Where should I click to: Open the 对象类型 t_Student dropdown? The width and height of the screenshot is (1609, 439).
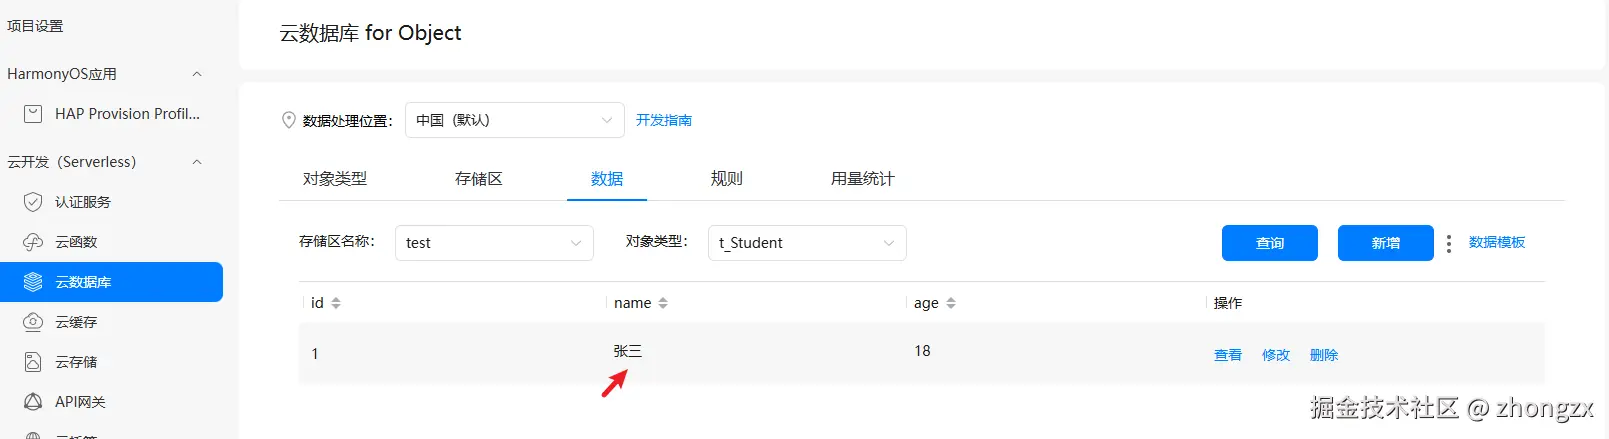[x=807, y=243]
